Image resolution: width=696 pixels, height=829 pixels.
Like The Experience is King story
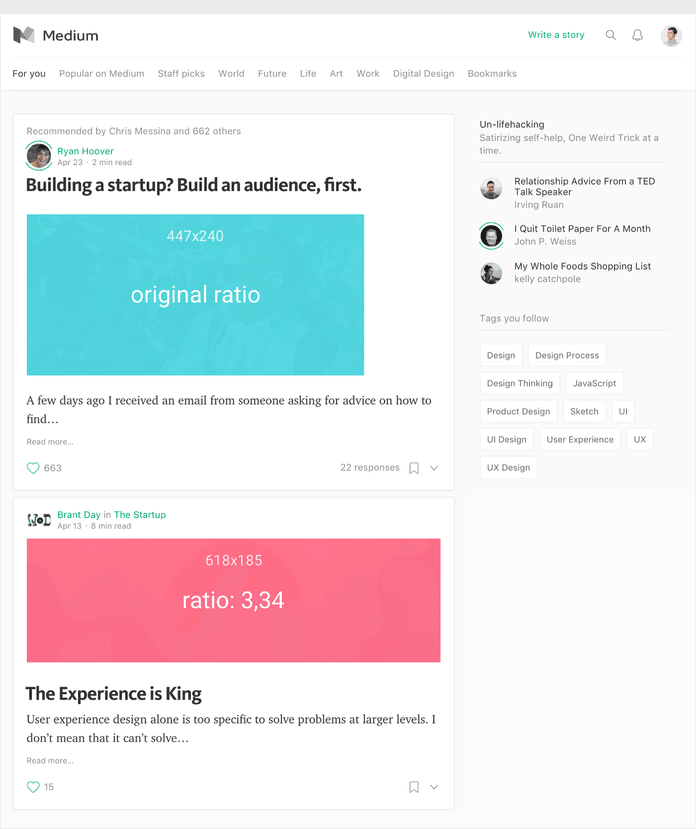coord(33,787)
